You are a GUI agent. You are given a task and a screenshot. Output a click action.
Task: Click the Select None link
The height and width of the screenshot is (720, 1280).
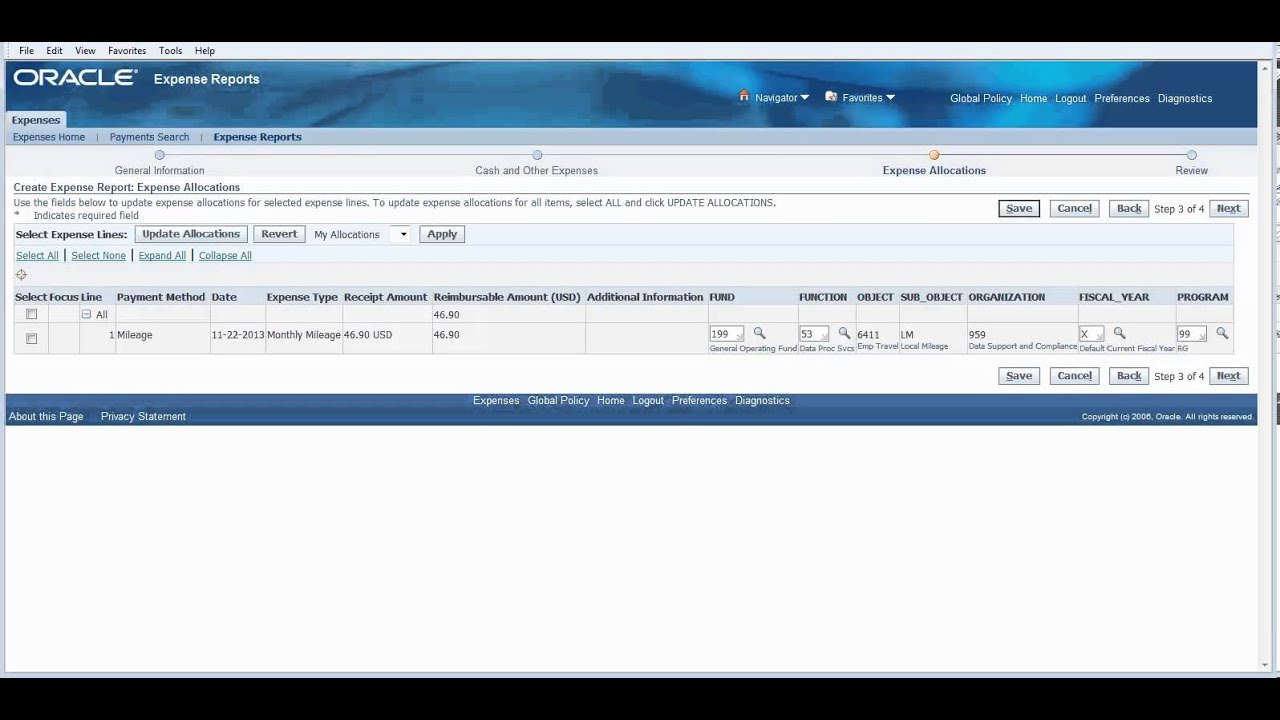pos(98,256)
